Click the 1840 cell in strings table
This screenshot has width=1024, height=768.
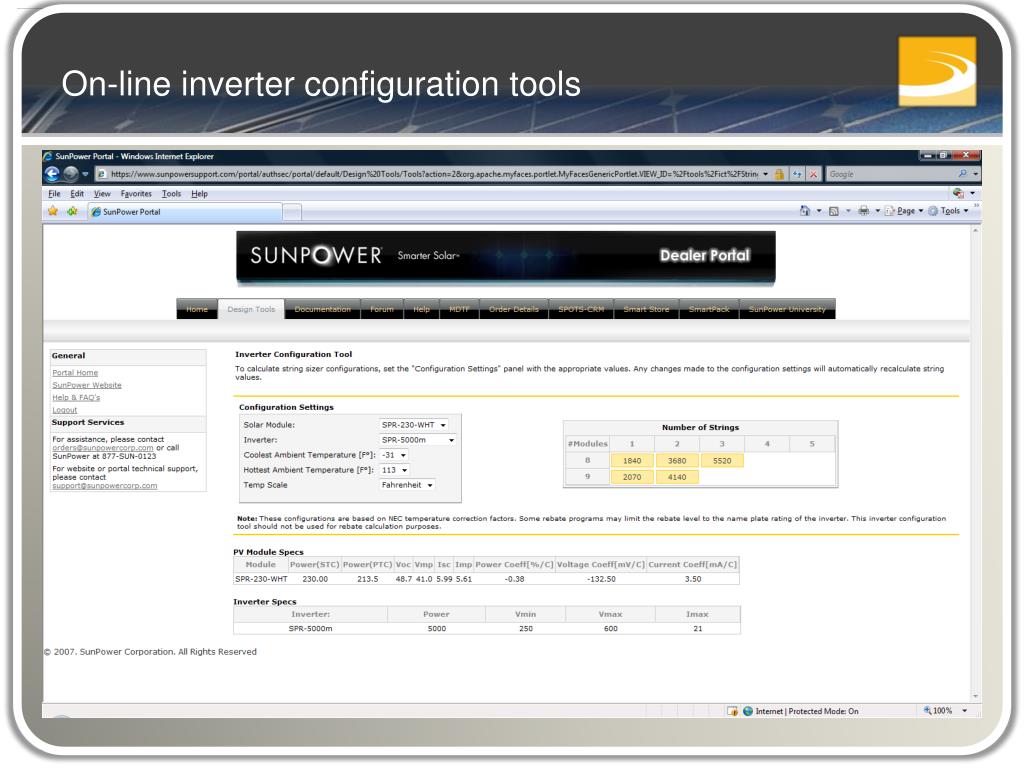632,461
